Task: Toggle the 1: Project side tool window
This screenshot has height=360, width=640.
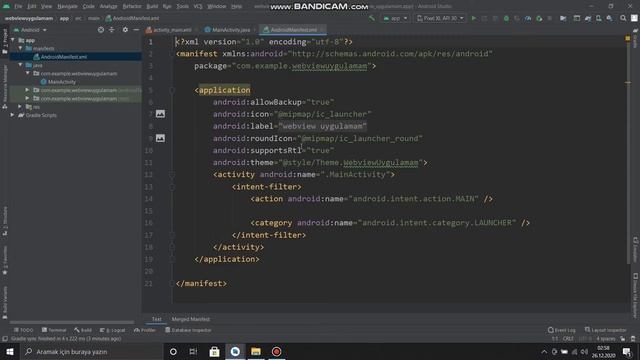Action: click(x=5, y=41)
